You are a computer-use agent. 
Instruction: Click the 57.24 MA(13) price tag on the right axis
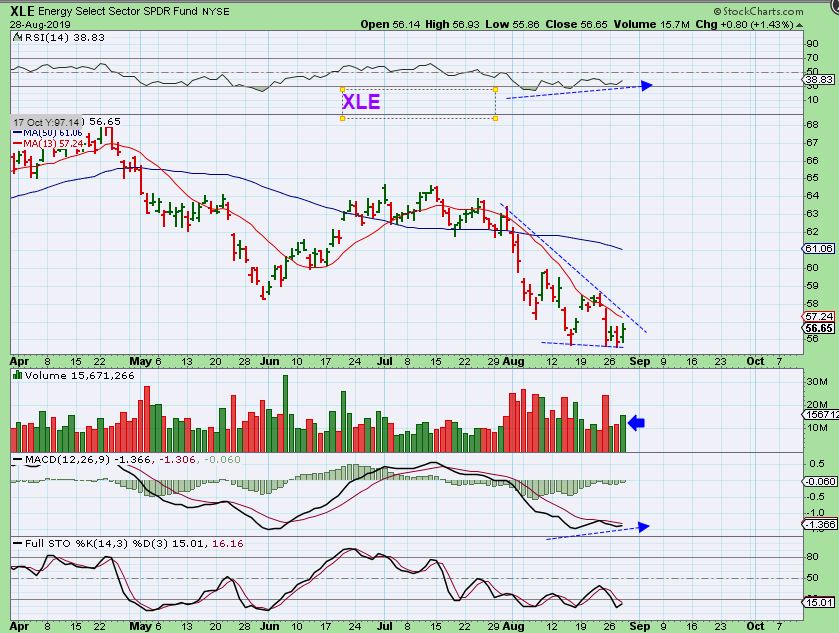[x=819, y=317]
